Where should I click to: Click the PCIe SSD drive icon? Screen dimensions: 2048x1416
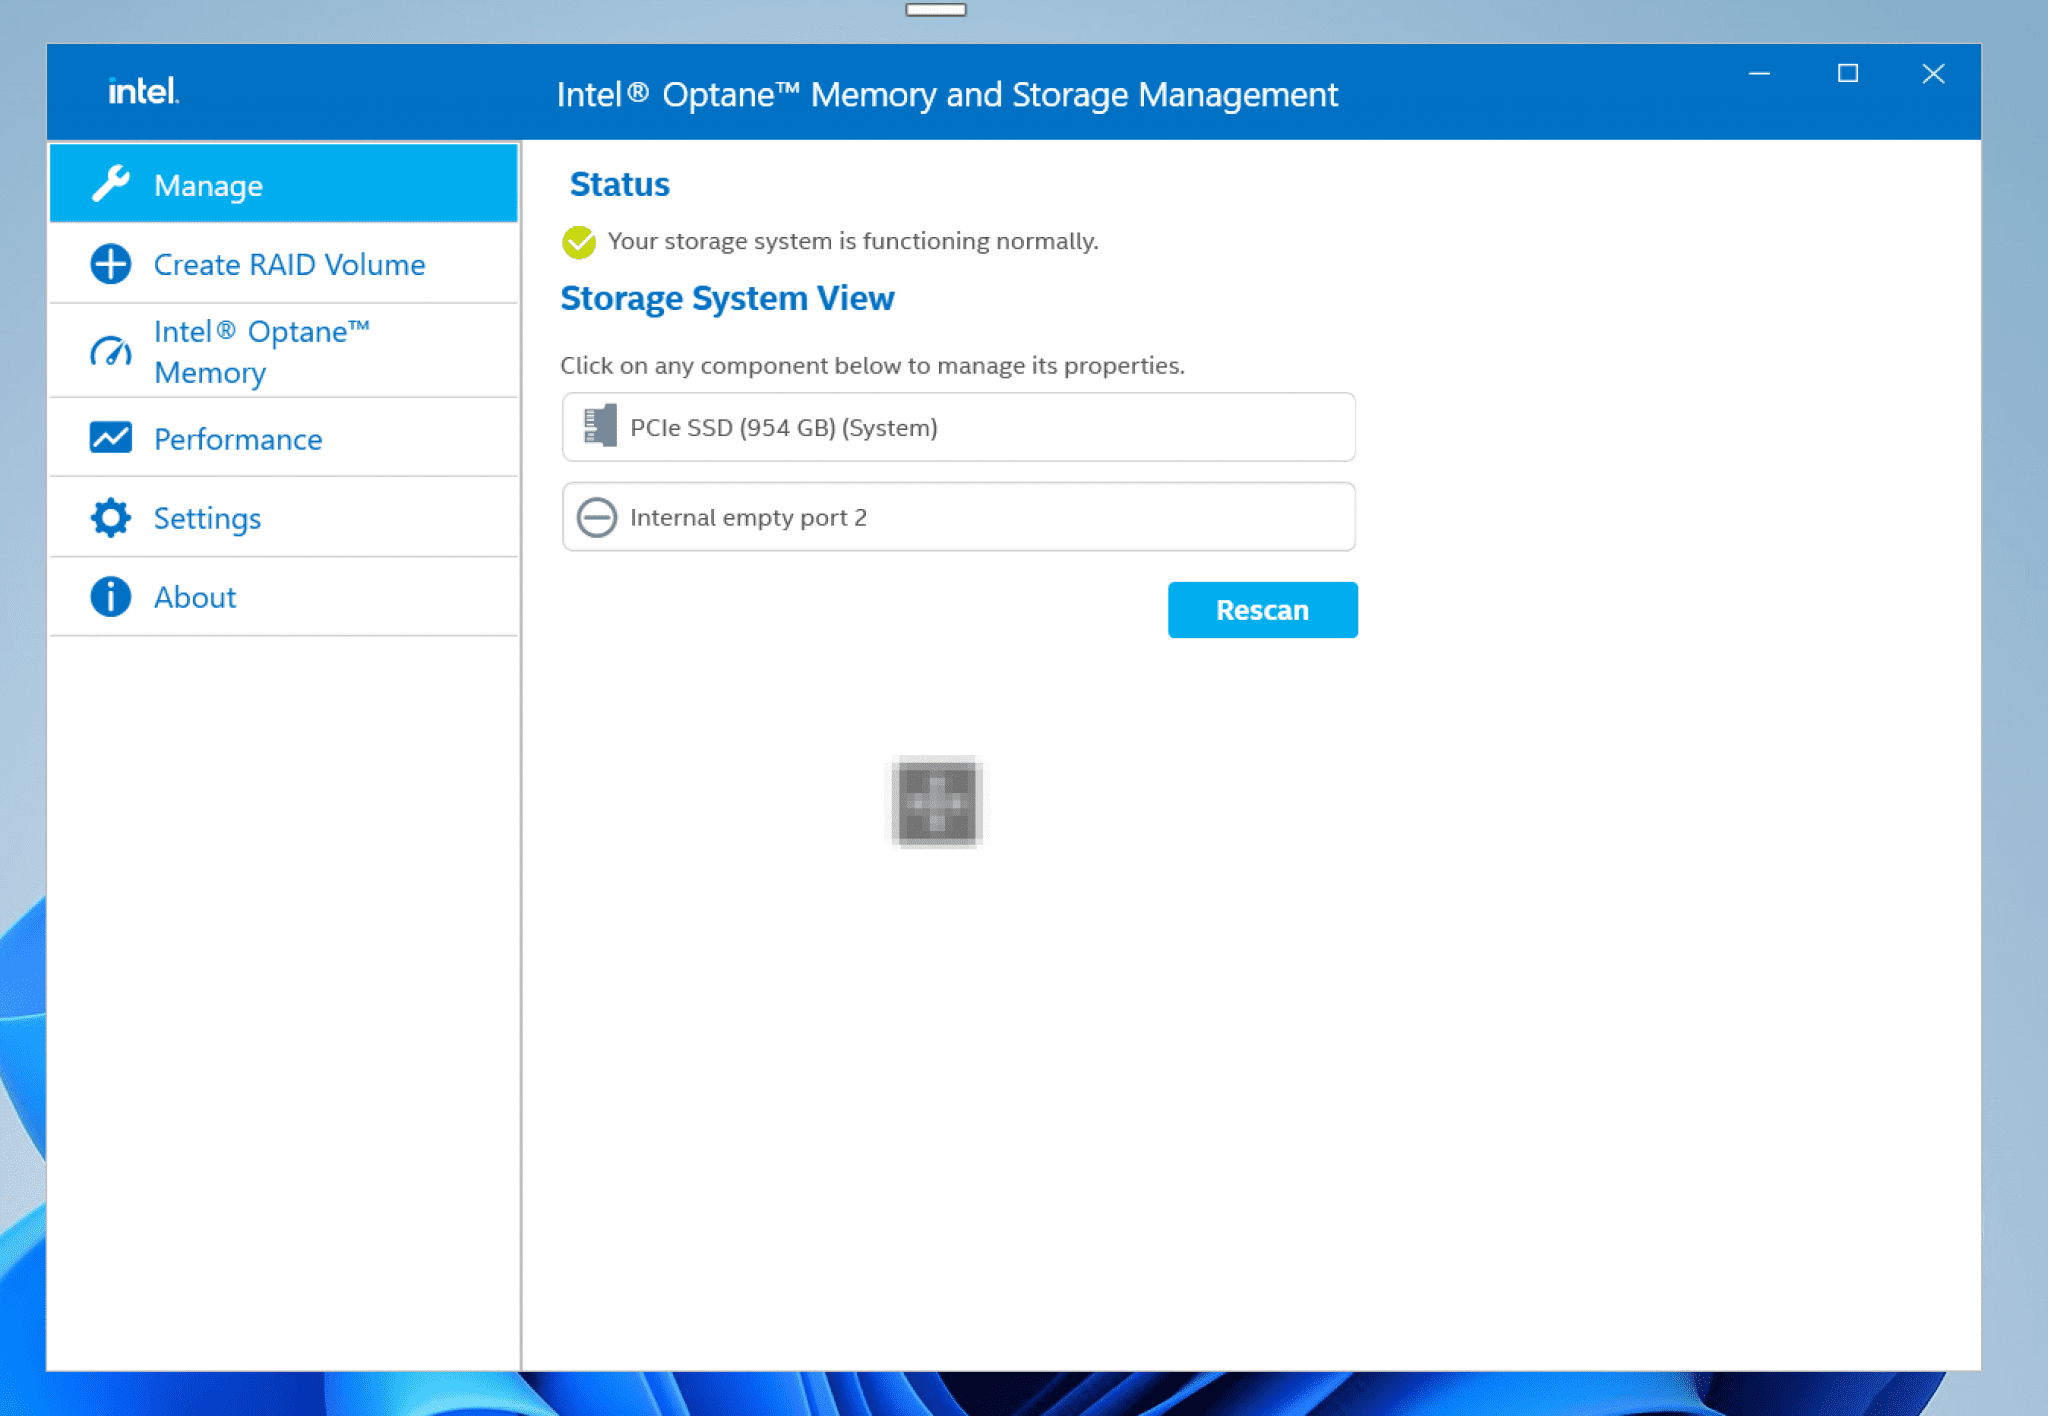600,426
